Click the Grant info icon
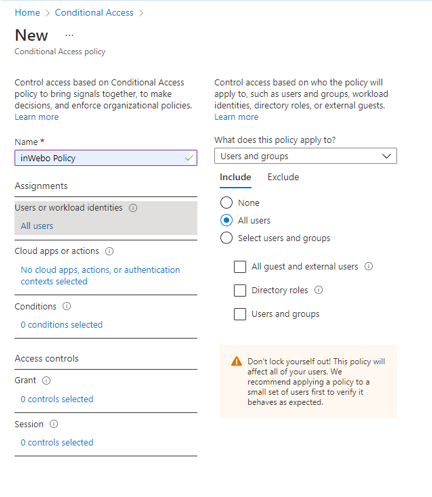The image size is (432, 497). click(x=46, y=381)
